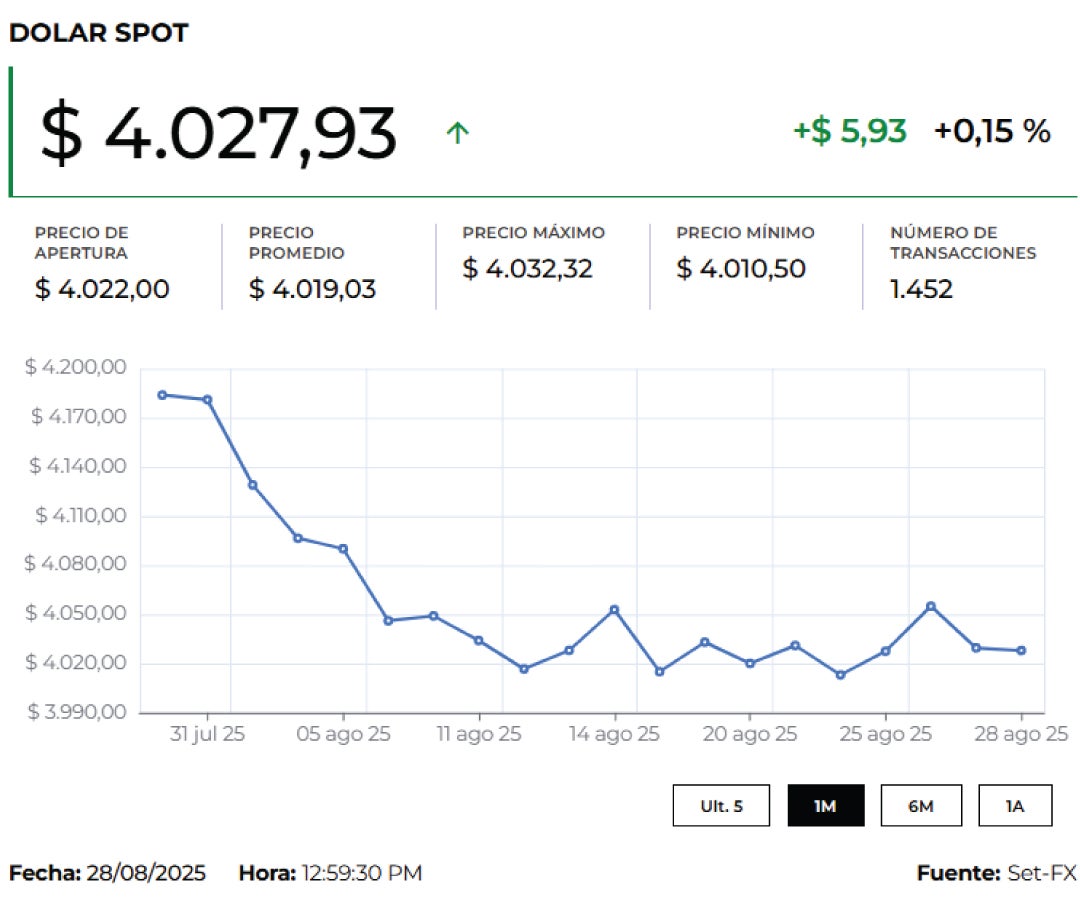Switch chart to the 6M range

coord(920,806)
